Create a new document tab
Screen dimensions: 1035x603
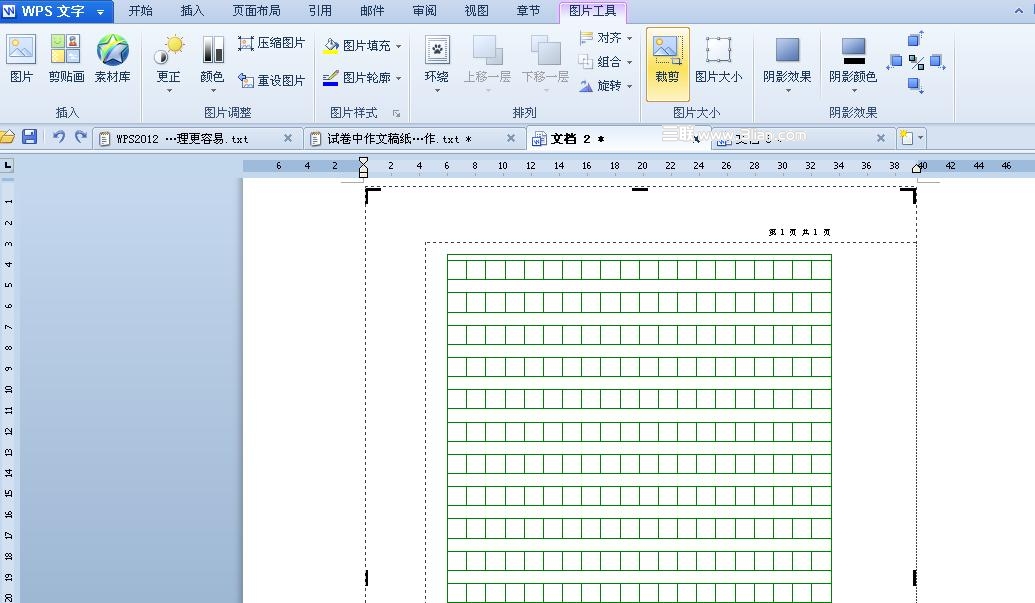pos(907,138)
